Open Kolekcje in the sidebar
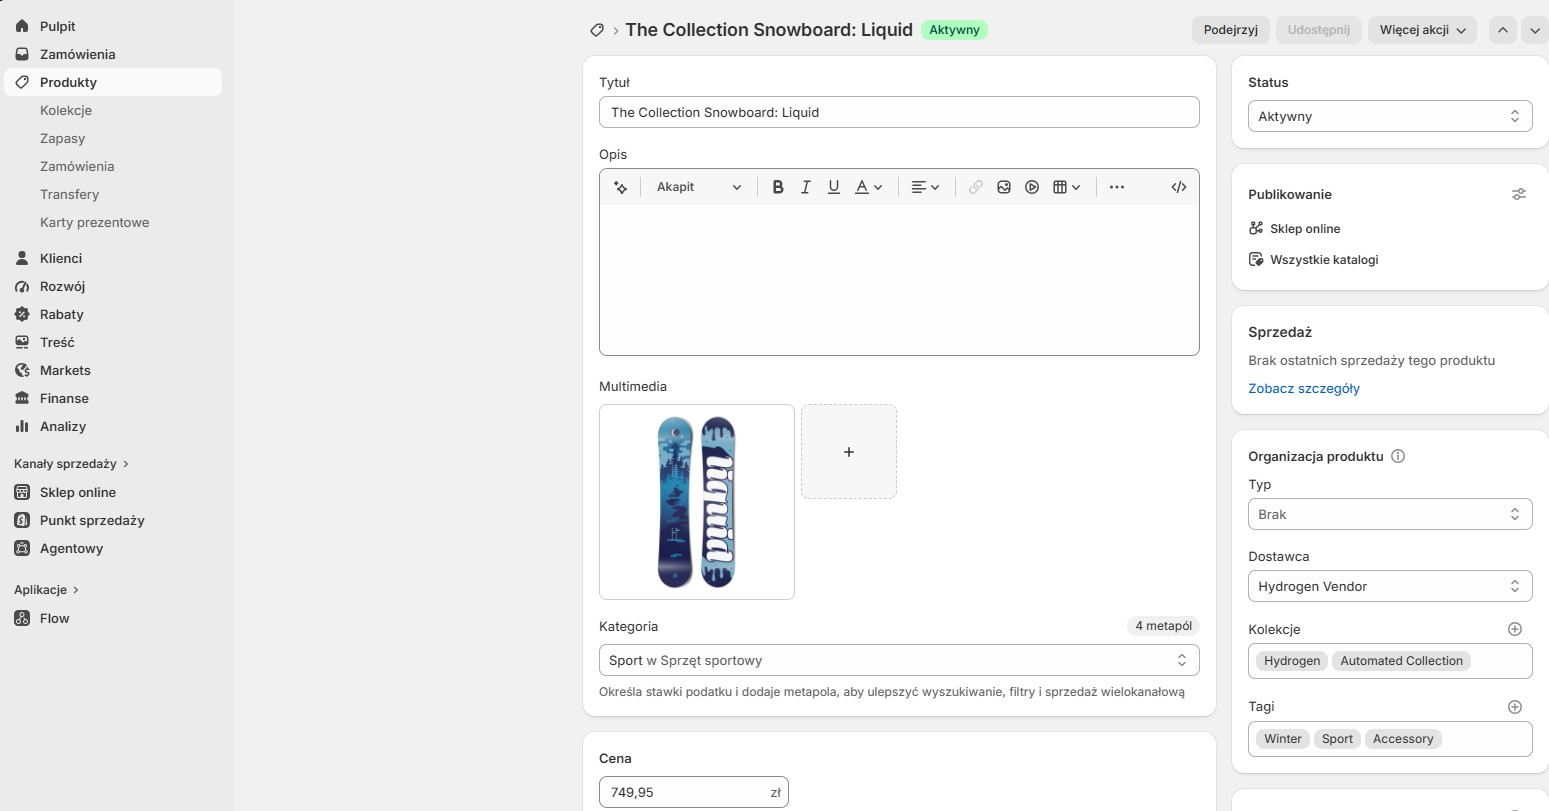 tap(66, 110)
